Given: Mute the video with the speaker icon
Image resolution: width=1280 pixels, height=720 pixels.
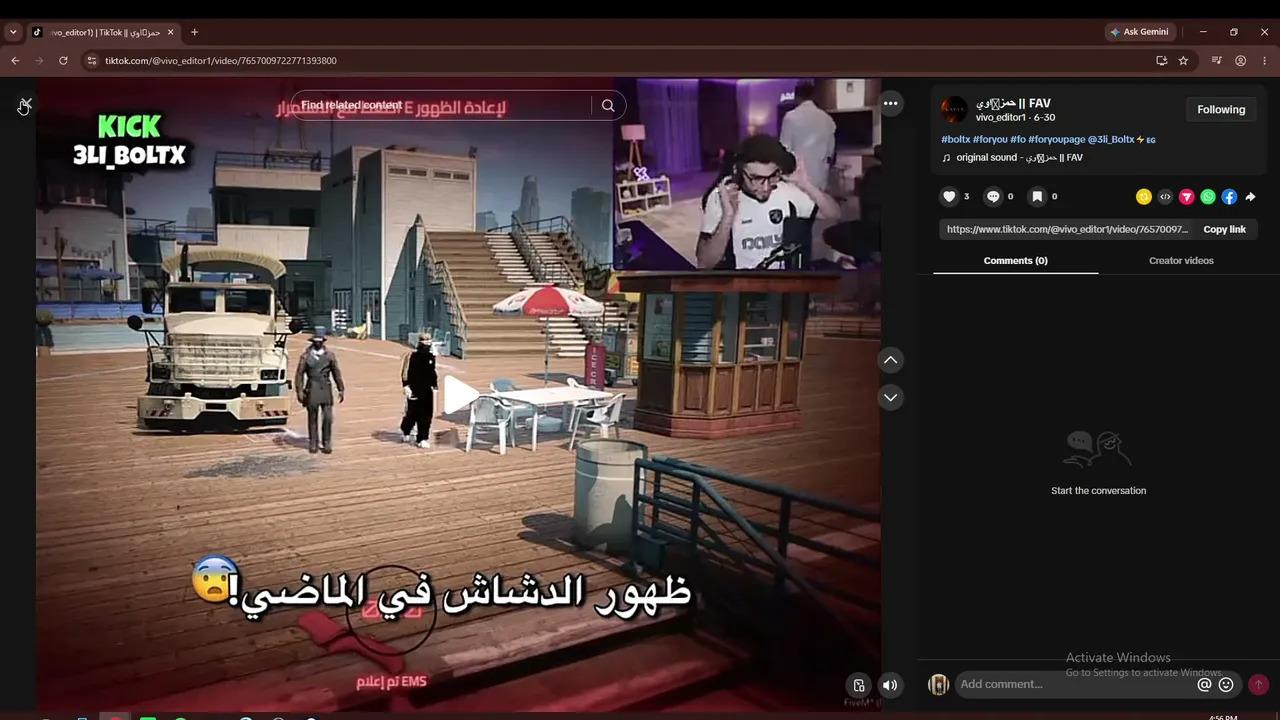Looking at the screenshot, I should click(889, 685).
